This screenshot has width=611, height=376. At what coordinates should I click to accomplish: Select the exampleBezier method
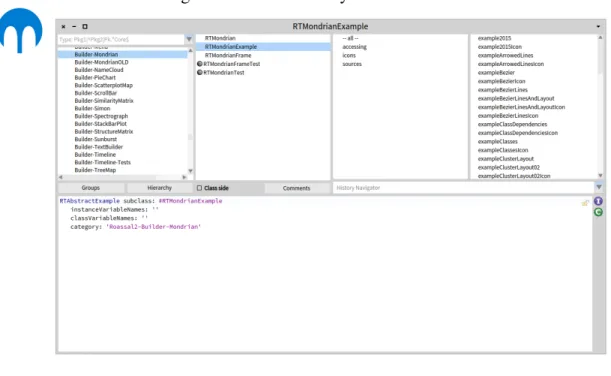pyautogui.click(x=496, y=72)
